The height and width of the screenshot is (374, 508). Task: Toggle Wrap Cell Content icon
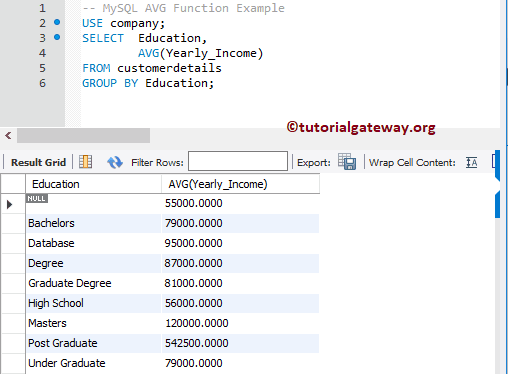tap(471, 162)
